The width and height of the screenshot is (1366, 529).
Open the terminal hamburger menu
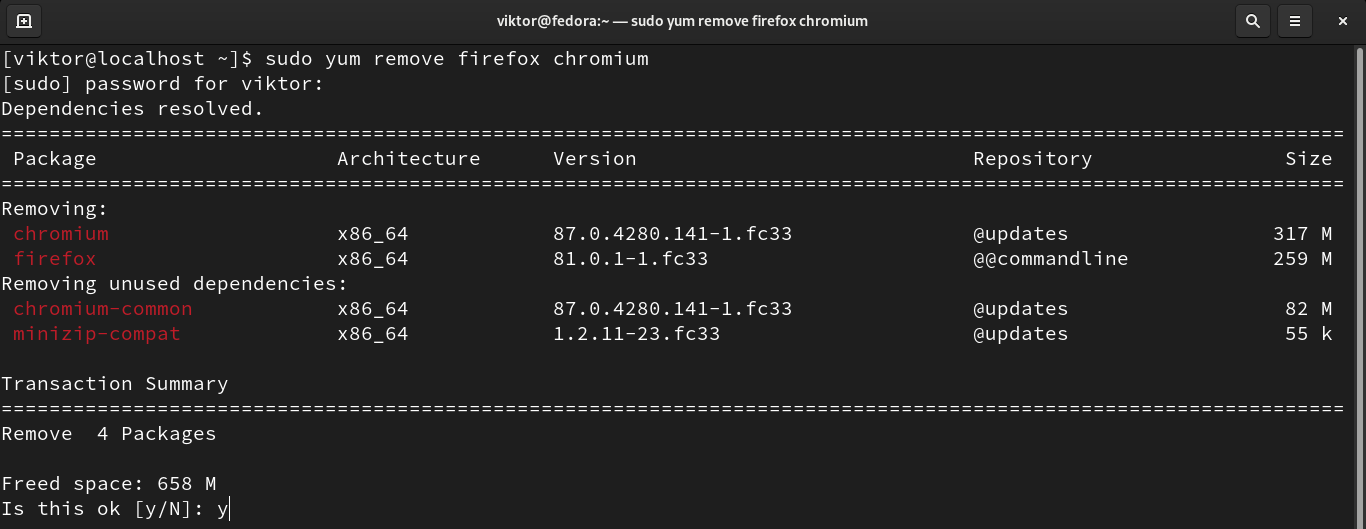(1295, 20)
